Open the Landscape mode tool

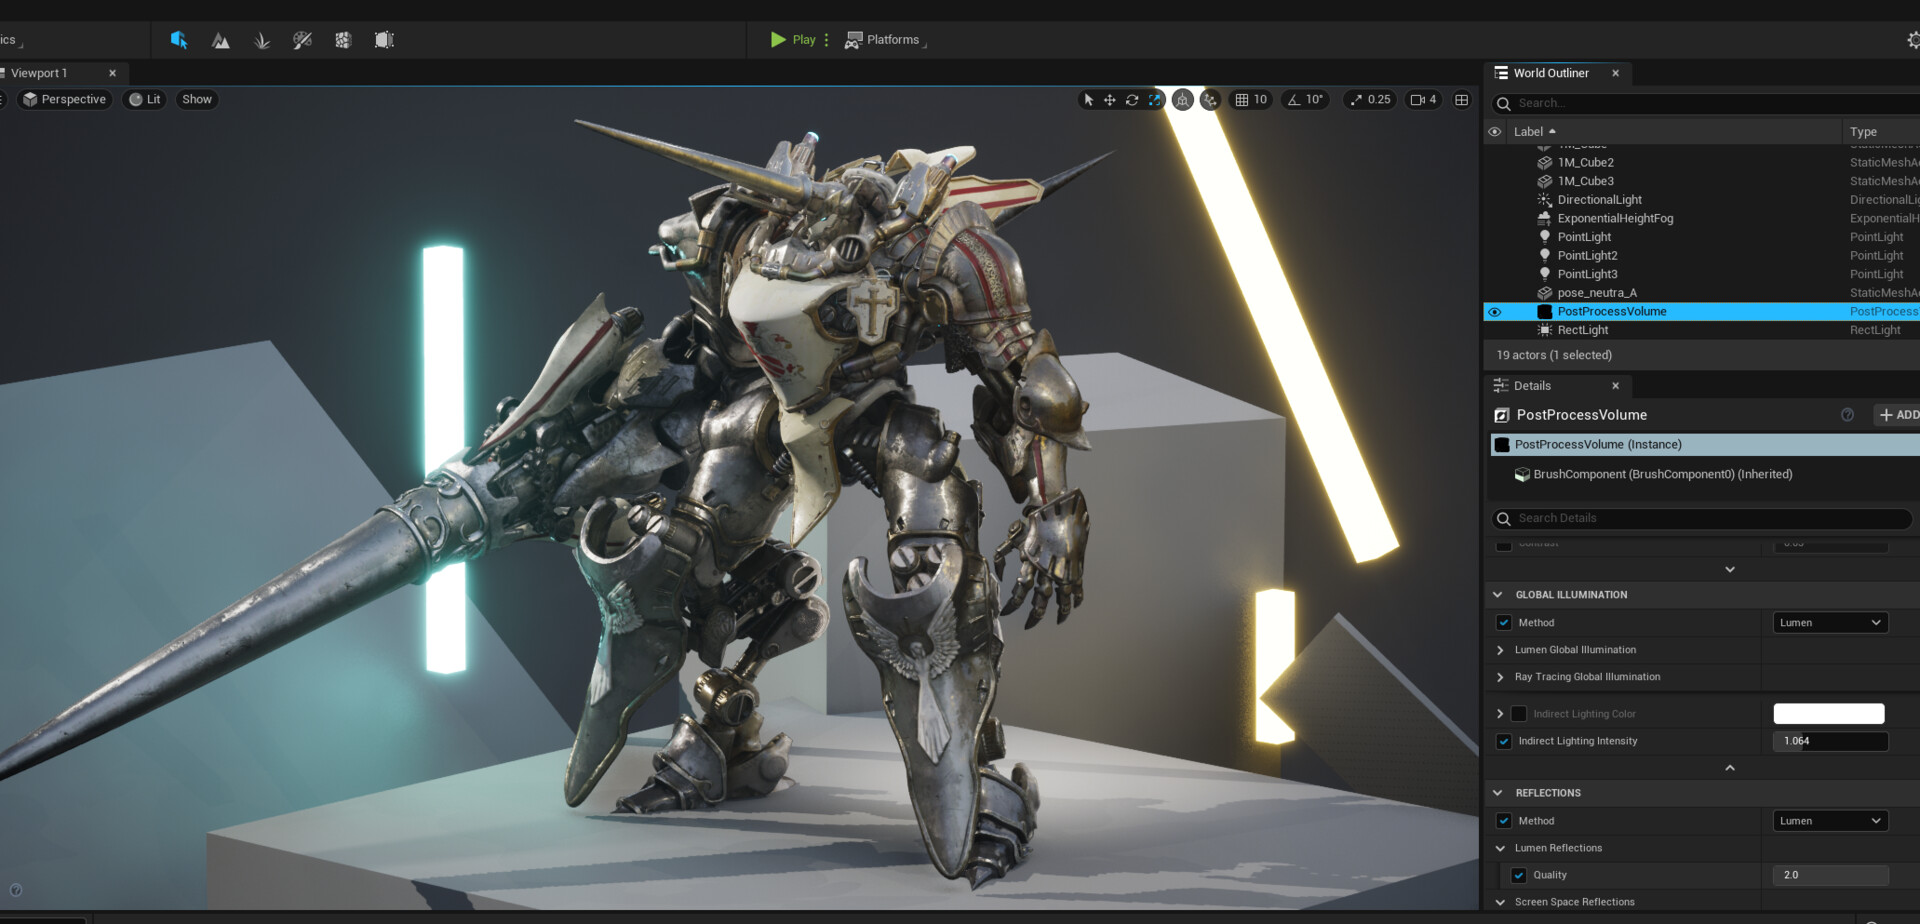(220, 40)
